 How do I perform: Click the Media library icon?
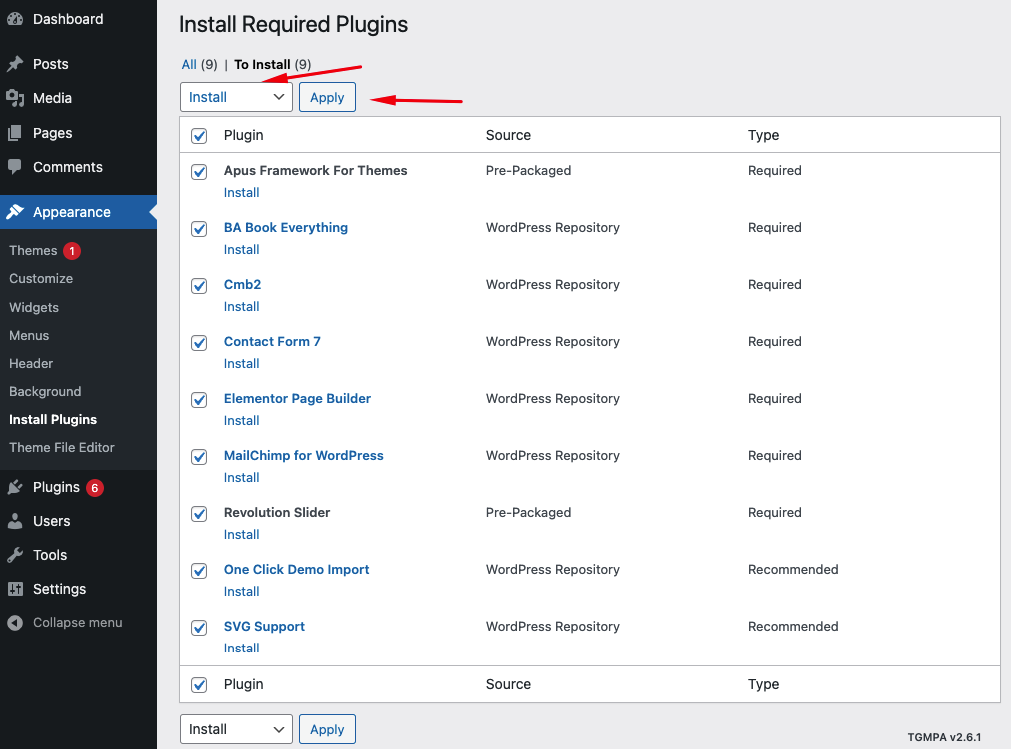pyautogui.click(x=15, y=98)
